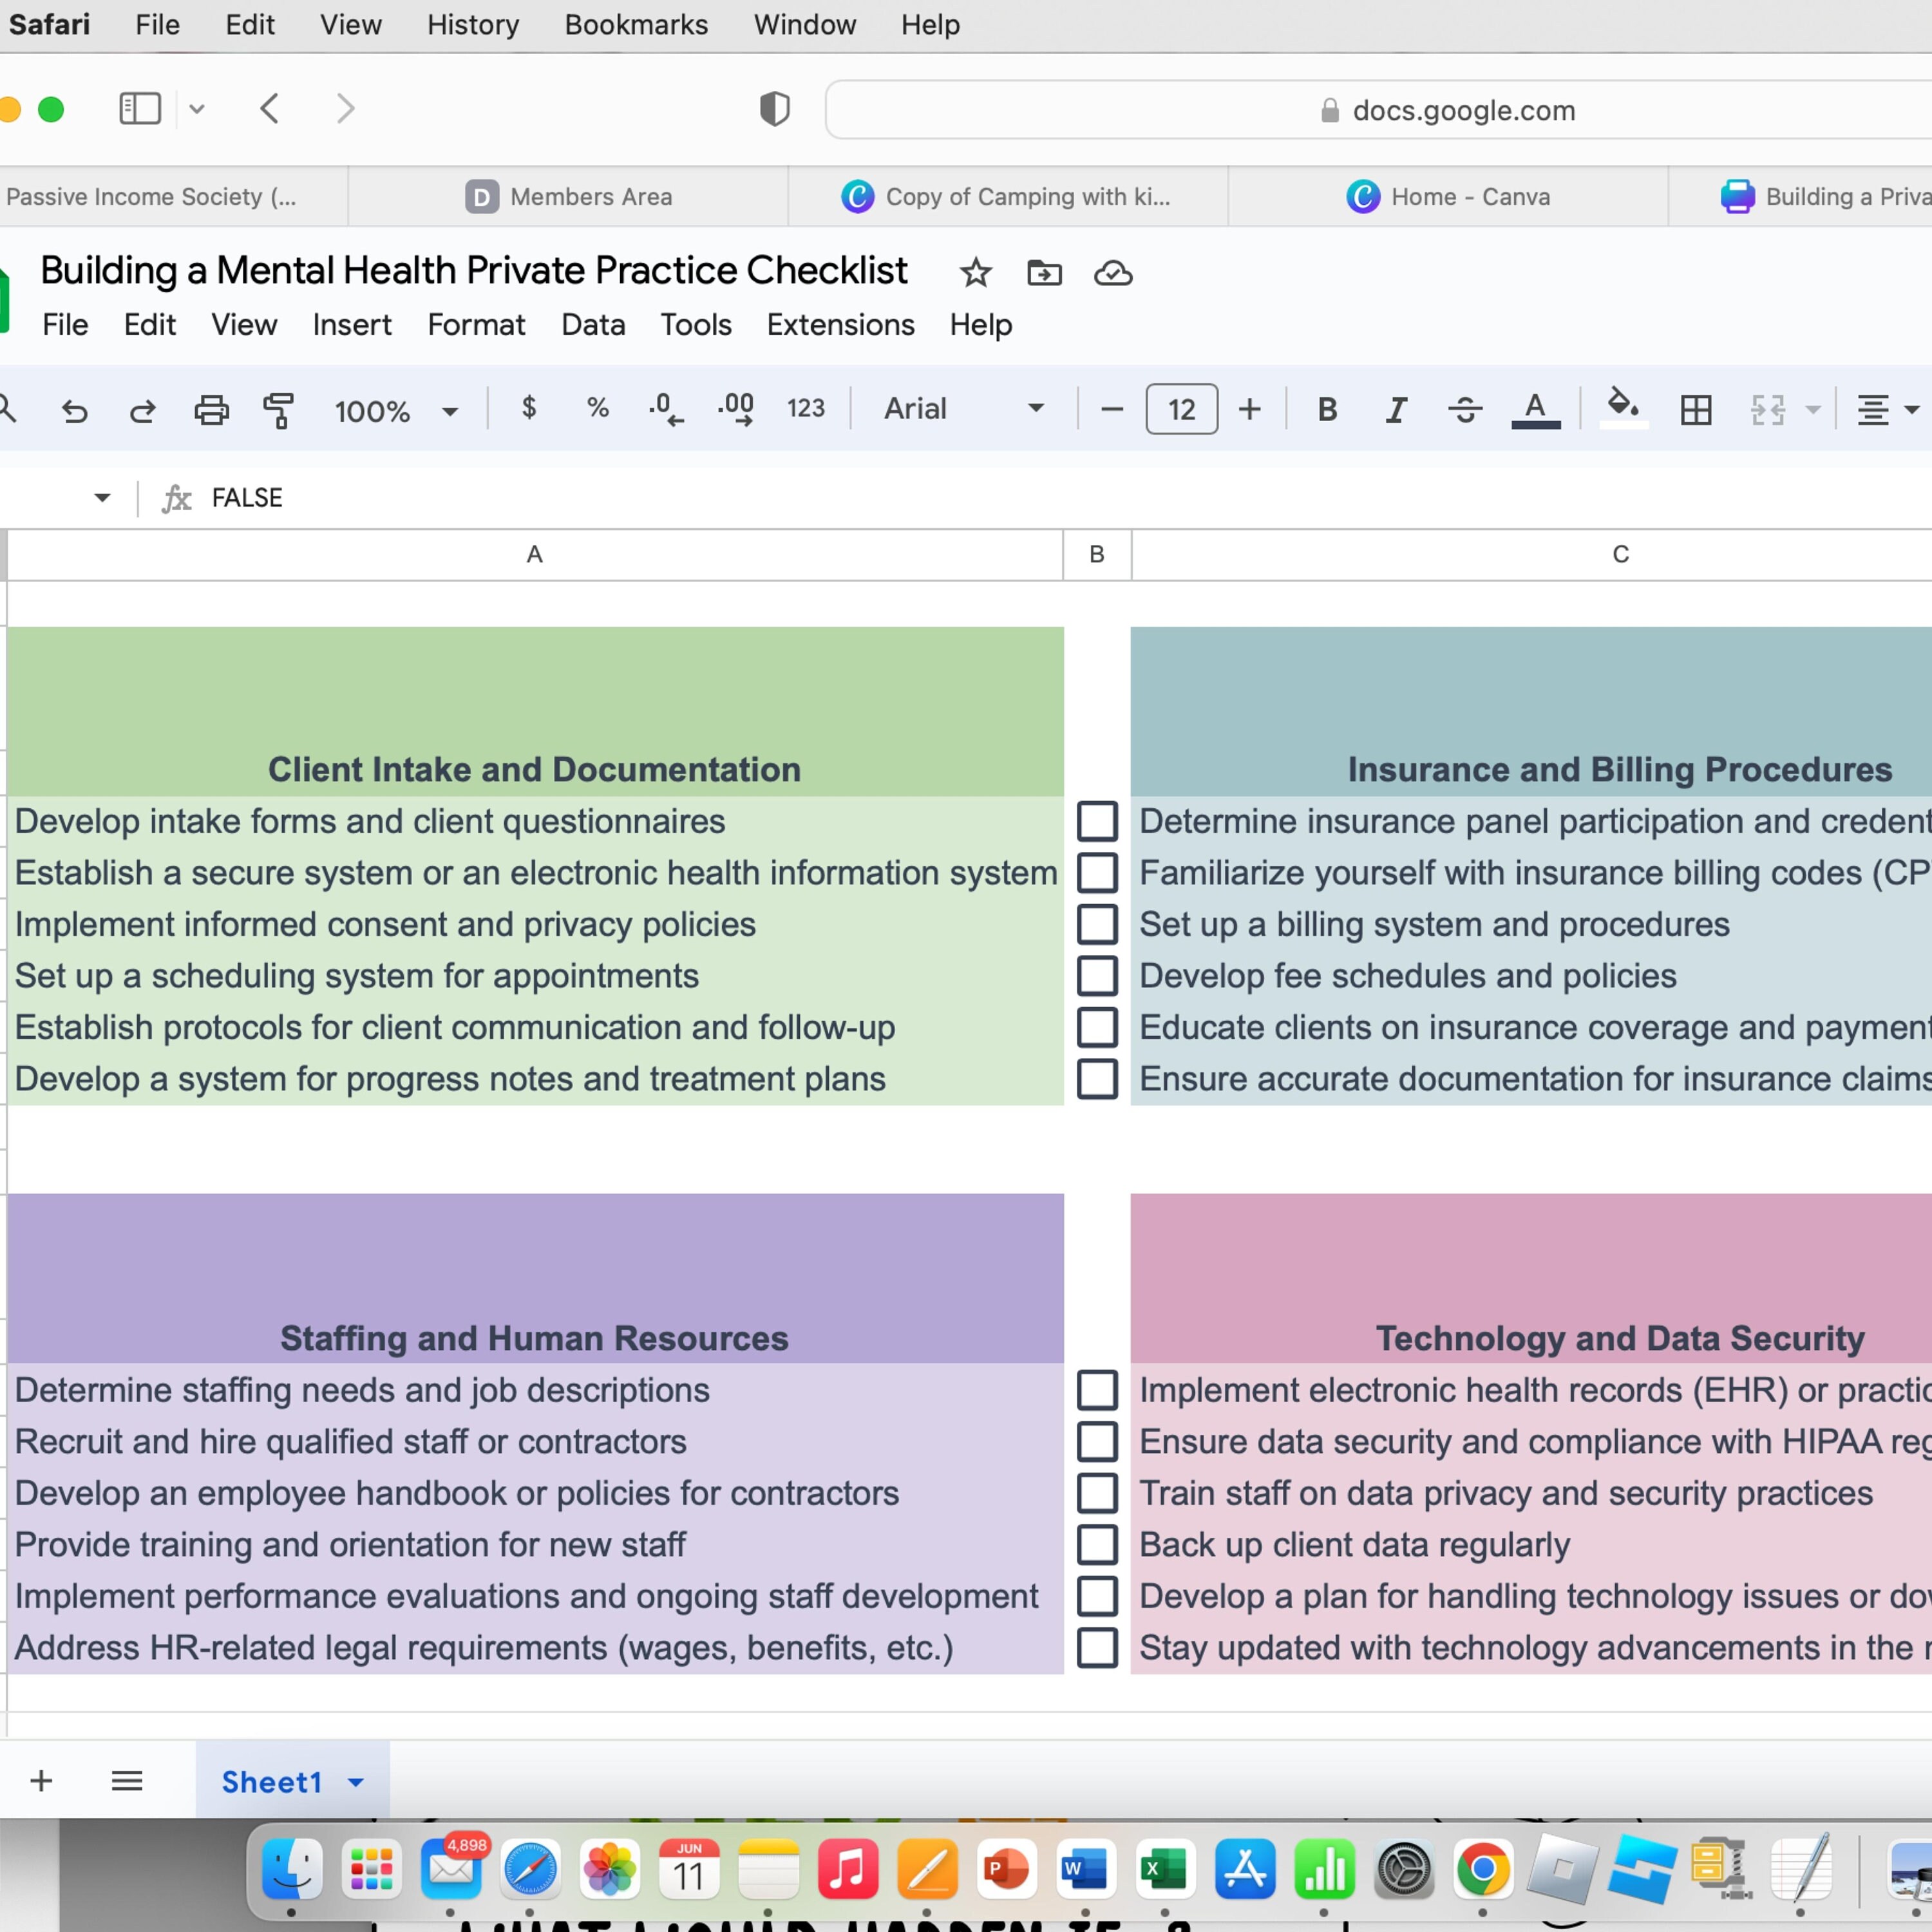Image resolution: width=1932 pixels, height=1932 pixels.
Task: Print the spreadsheet with the printer icon
Action: point(211,410)
